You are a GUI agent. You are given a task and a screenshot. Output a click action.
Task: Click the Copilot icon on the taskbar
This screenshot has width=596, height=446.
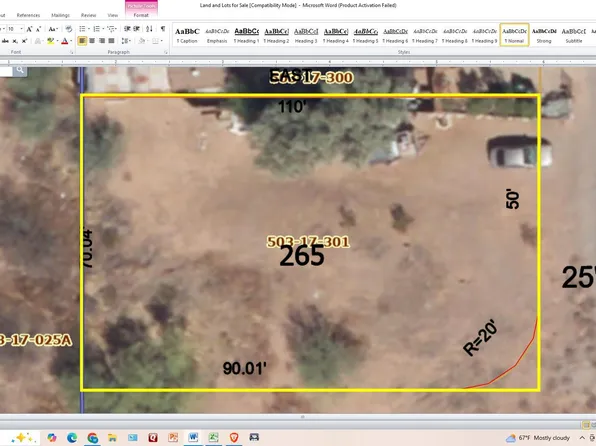[x=52, y=438]
